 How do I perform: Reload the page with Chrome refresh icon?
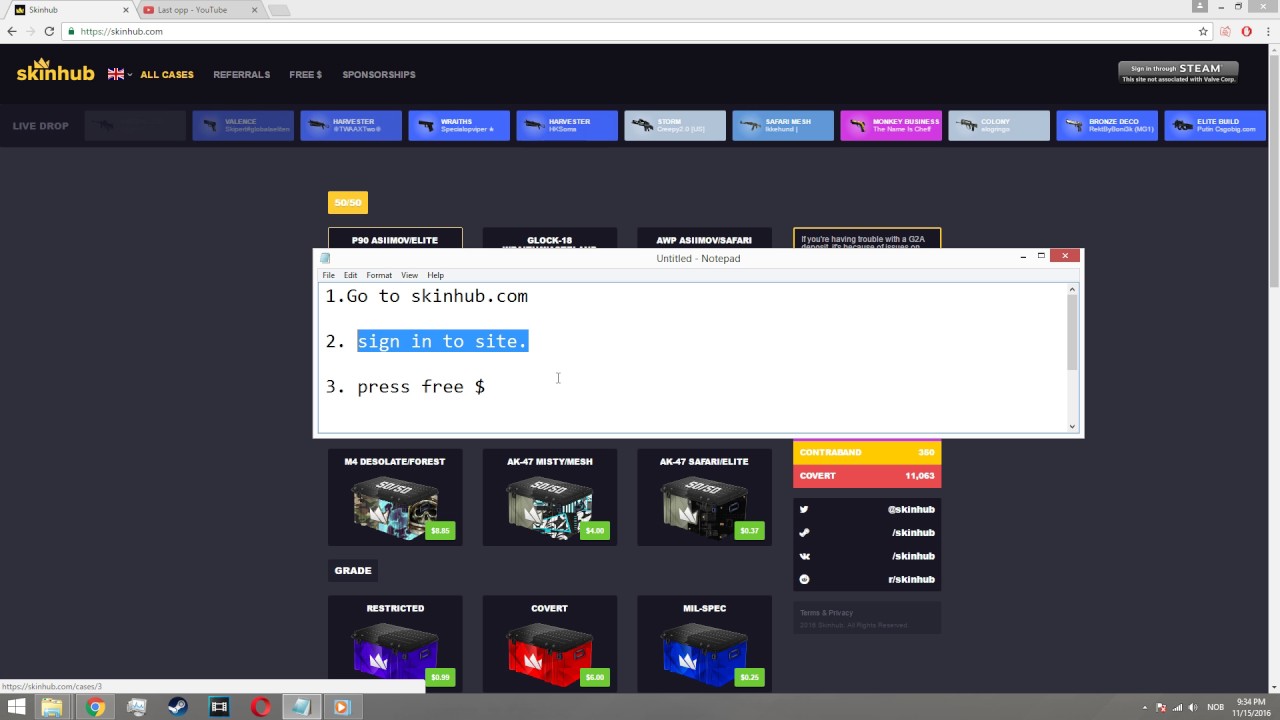50,31
